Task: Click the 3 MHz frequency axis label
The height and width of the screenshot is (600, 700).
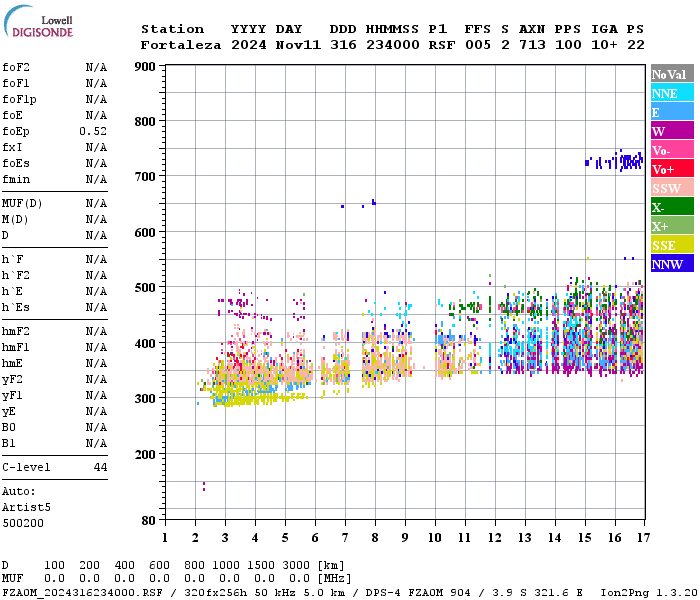Action: click(225, 538)
